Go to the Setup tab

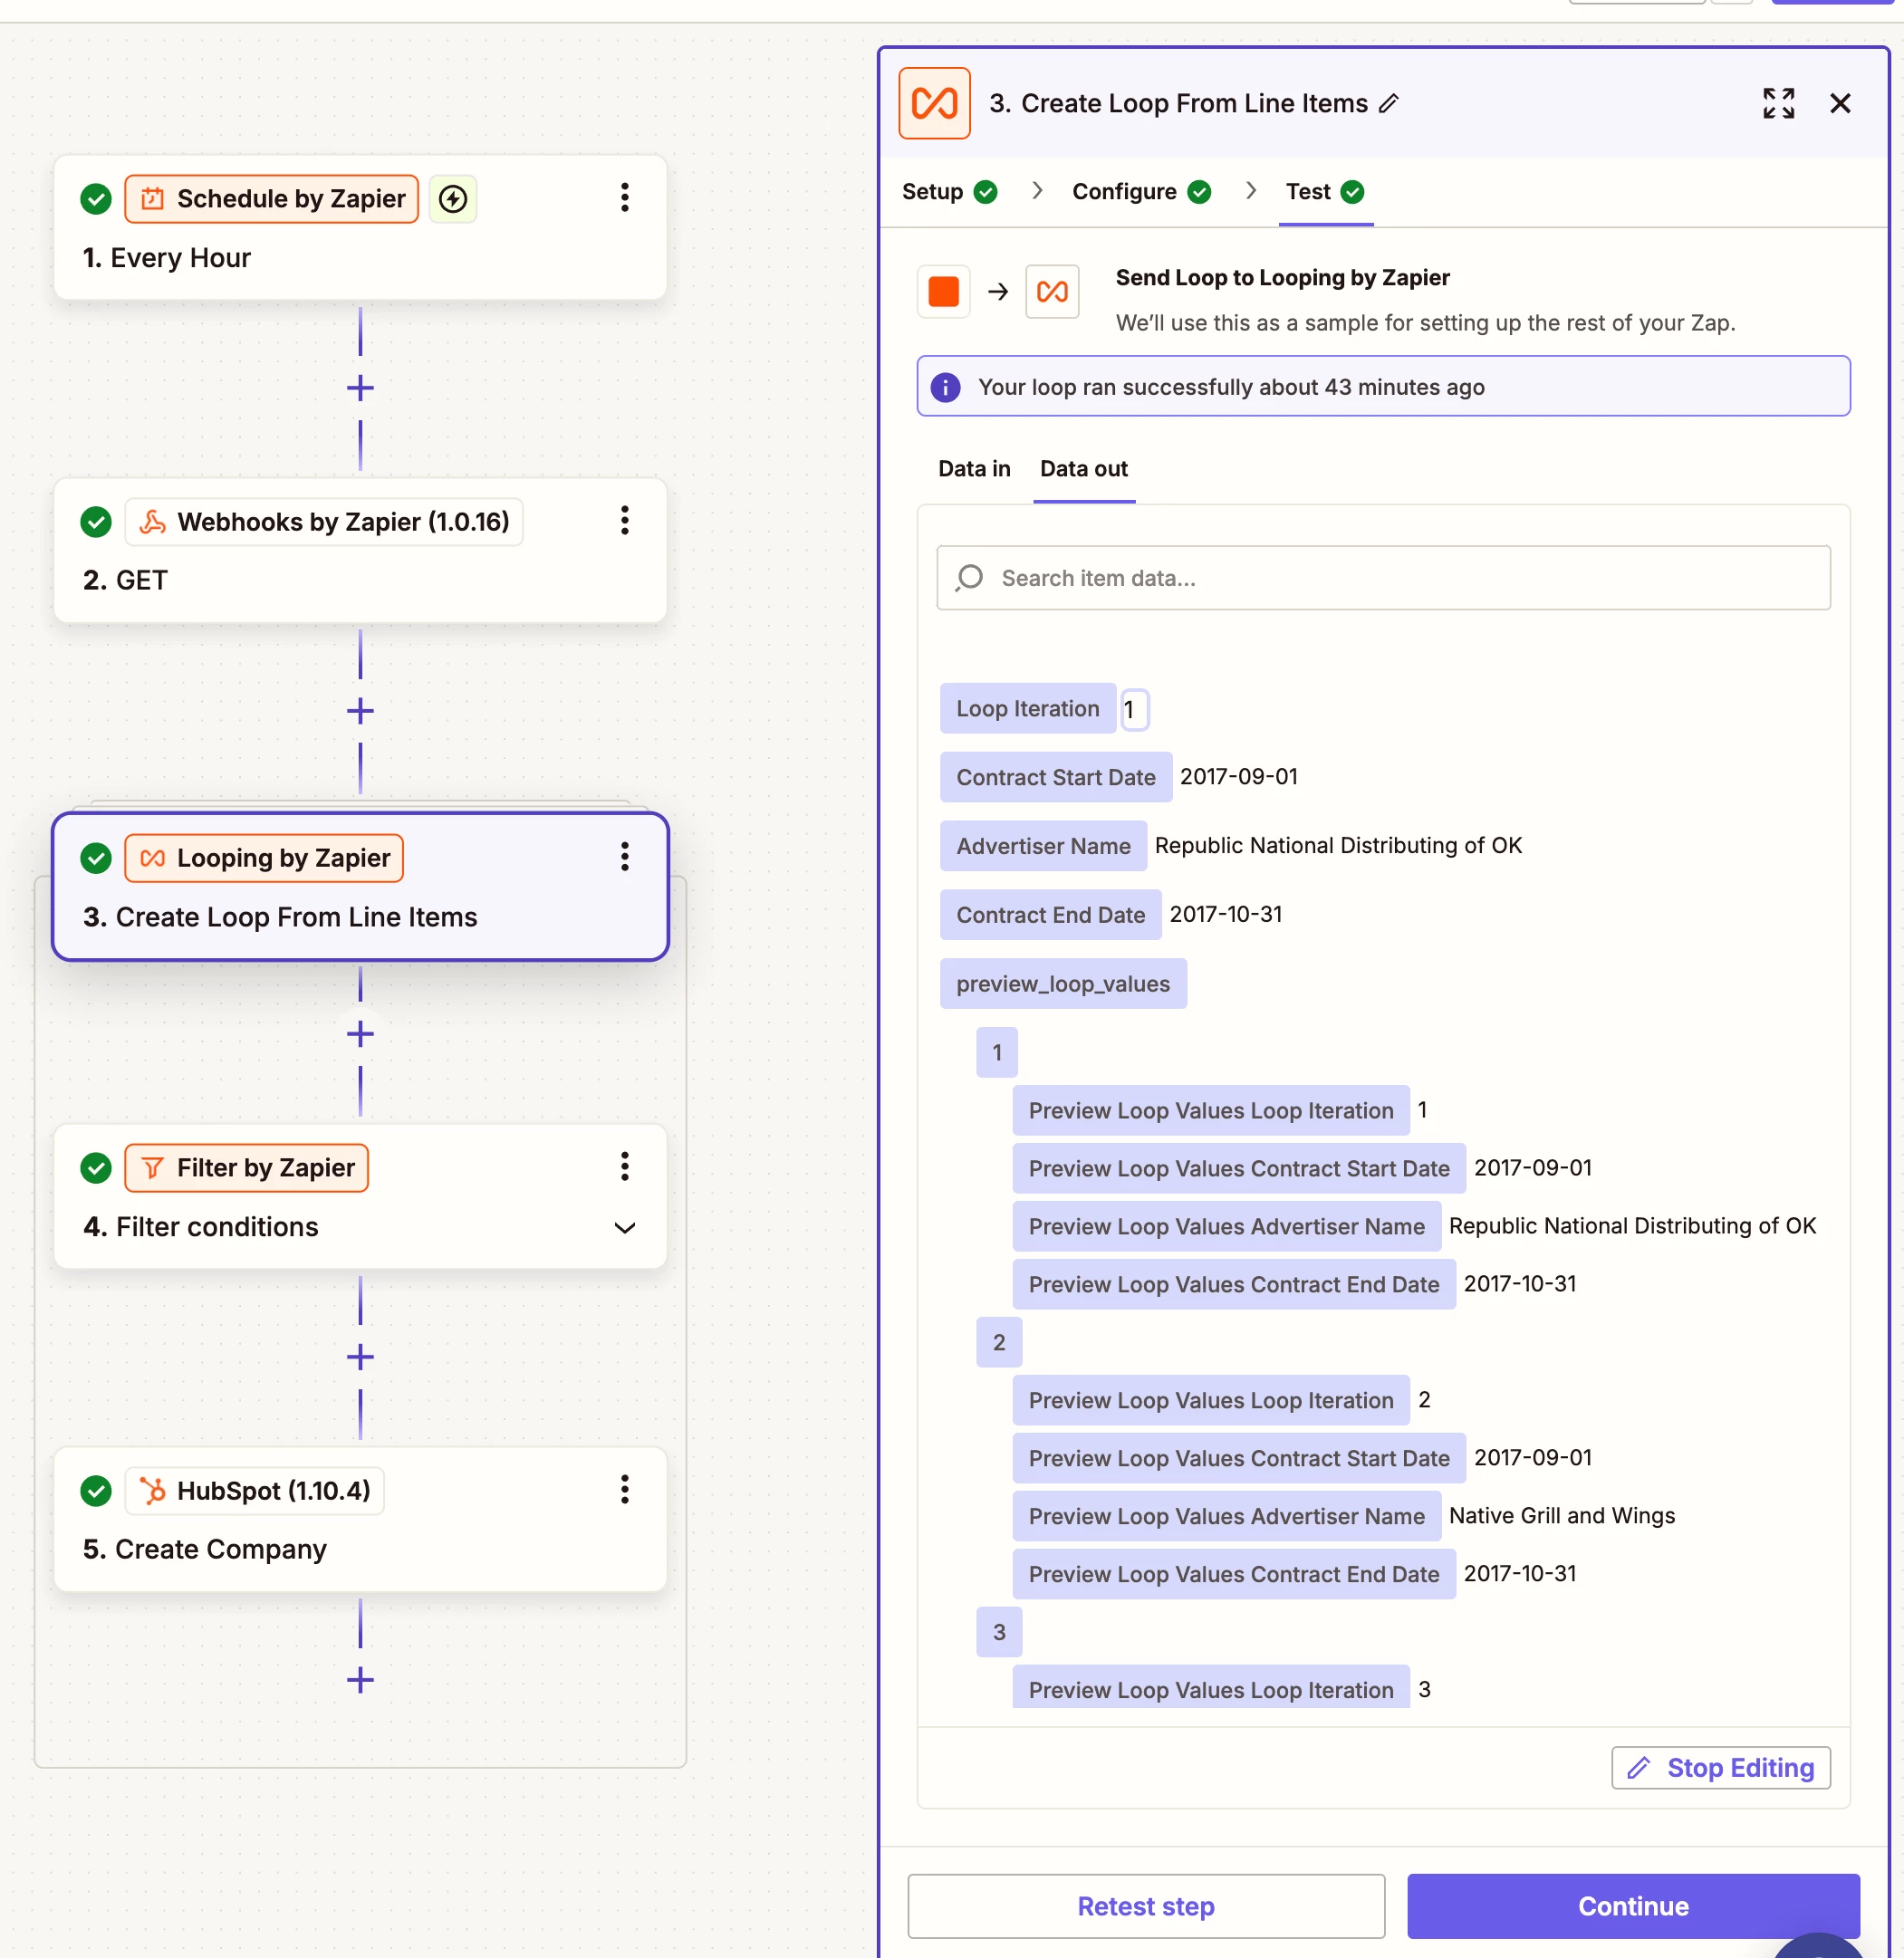point(949,191)
